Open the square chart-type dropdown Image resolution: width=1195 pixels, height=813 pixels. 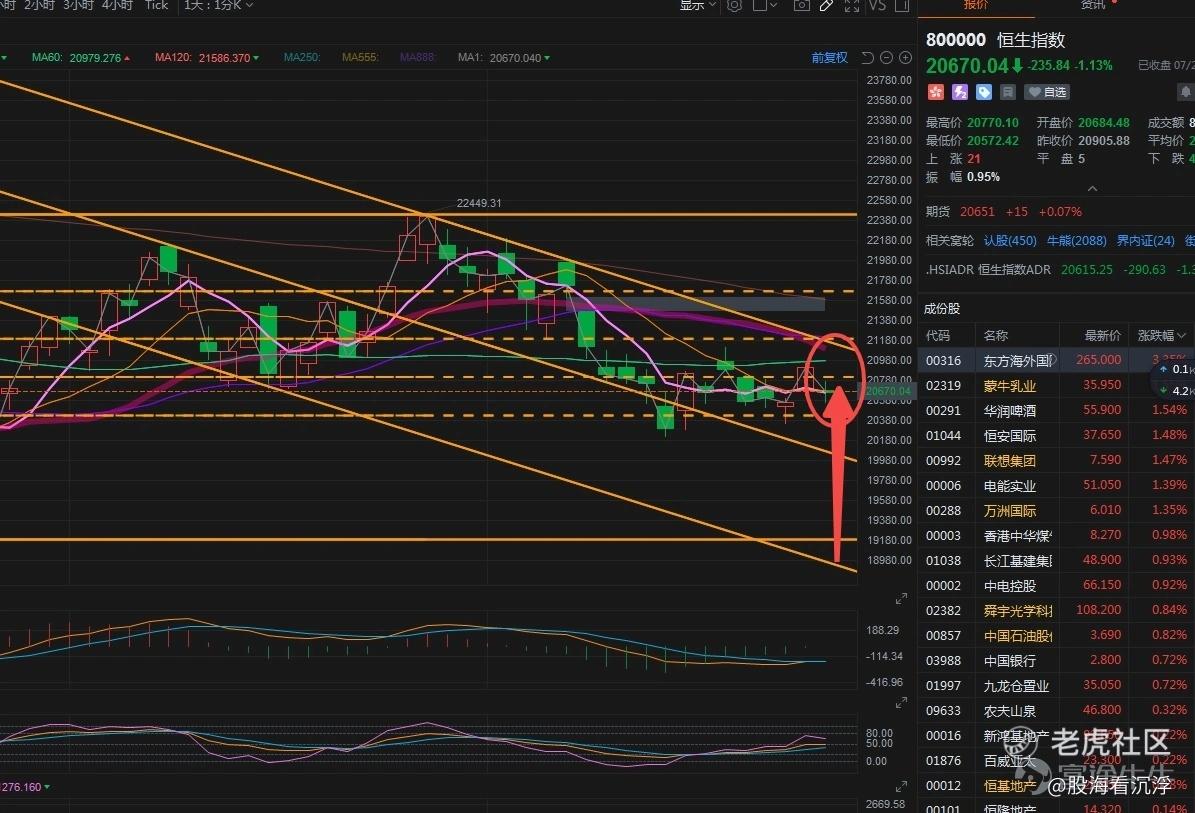(764, 5)
